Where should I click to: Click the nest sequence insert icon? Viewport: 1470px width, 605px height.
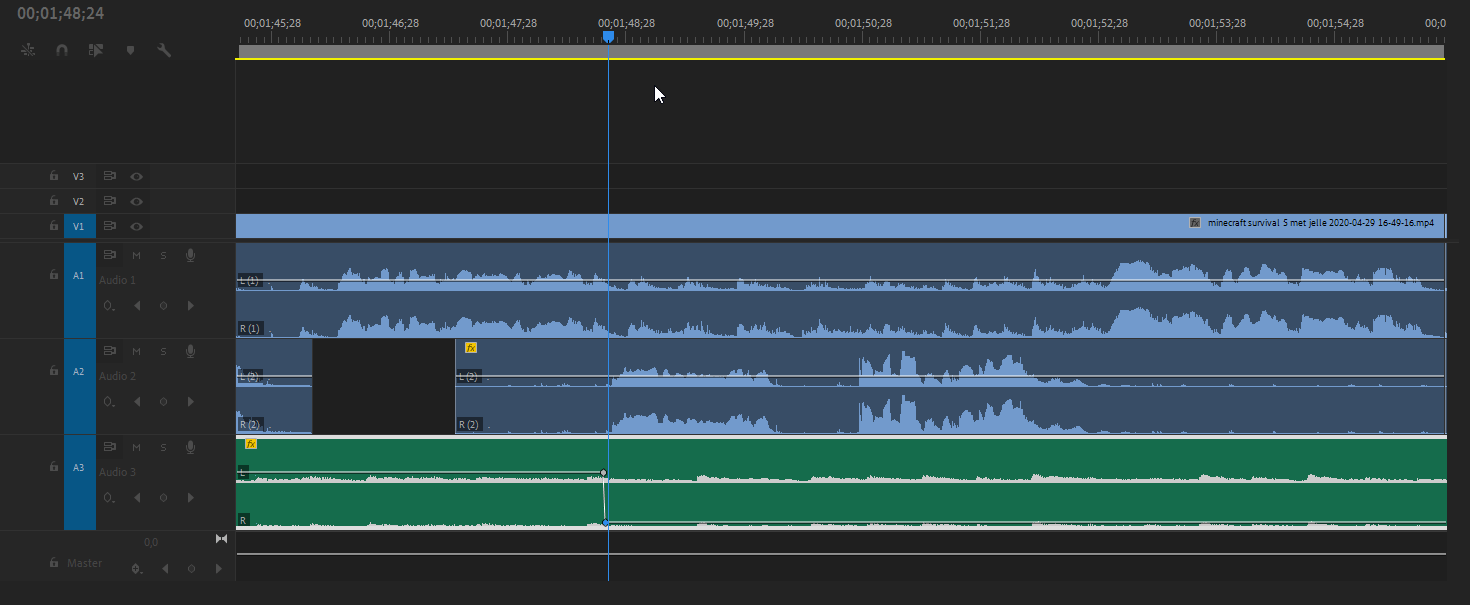tap(28, 50)
